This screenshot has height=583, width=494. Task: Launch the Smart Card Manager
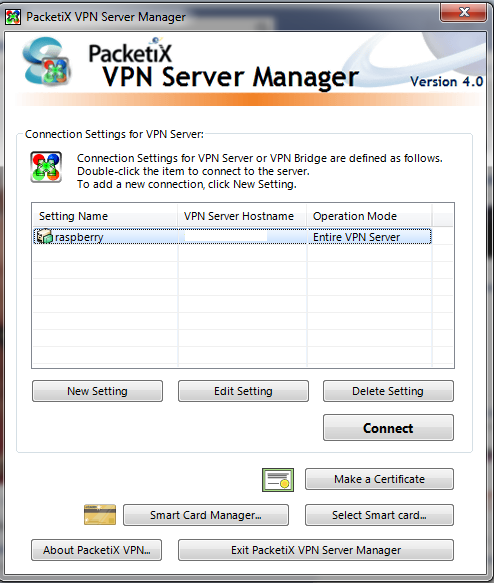point(206,515)
